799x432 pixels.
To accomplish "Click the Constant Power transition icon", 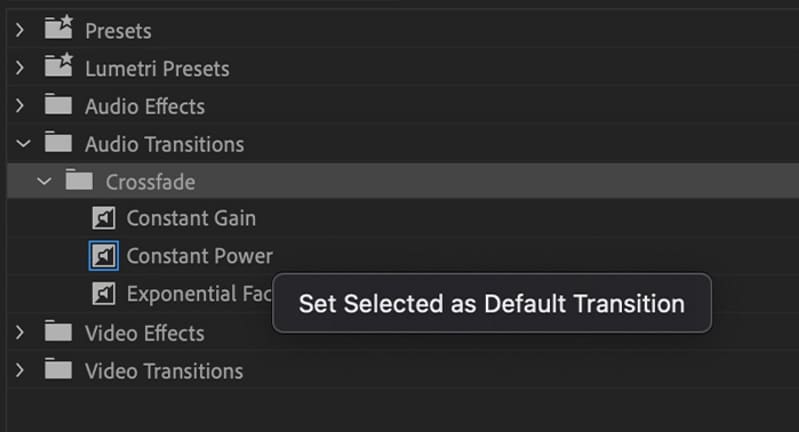I will click(x=104, y=257).
